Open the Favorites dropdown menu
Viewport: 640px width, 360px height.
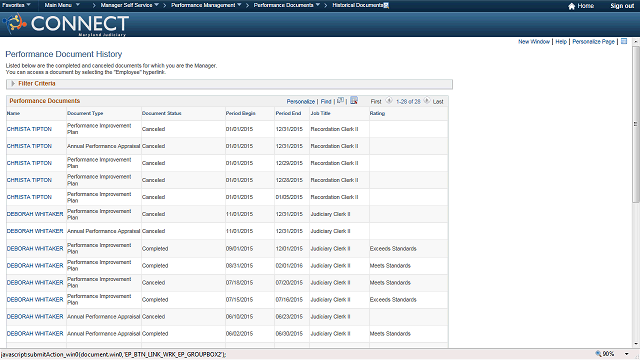[16, 5]
